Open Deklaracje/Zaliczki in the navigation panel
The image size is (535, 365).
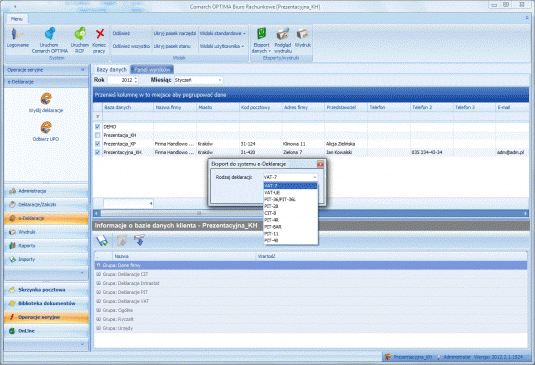[46, 205]
